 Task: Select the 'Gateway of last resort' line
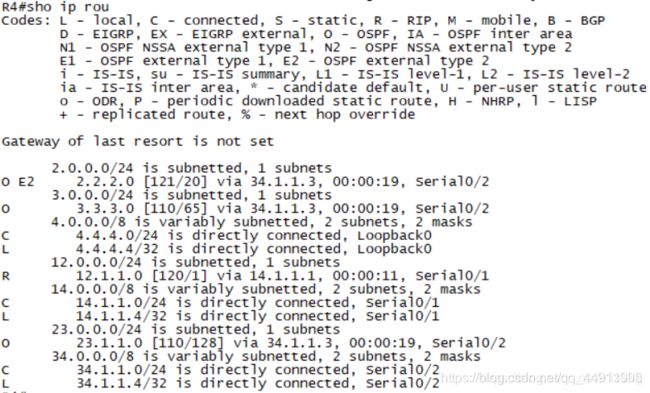point(138,141)
